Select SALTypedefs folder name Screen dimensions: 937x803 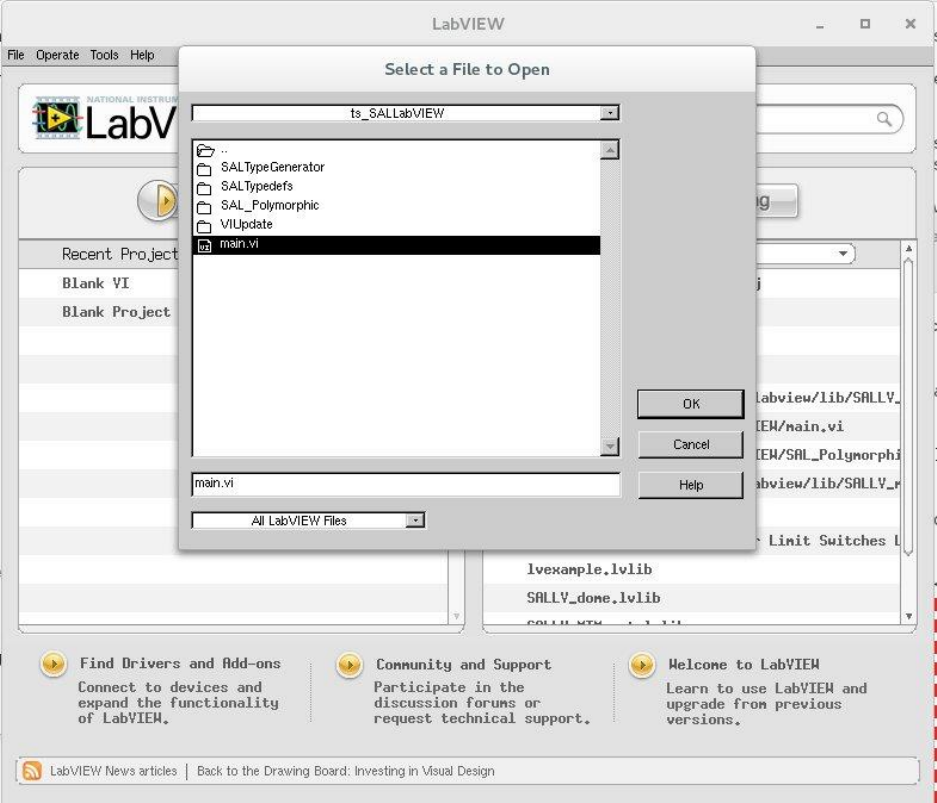tap(256, 186)
